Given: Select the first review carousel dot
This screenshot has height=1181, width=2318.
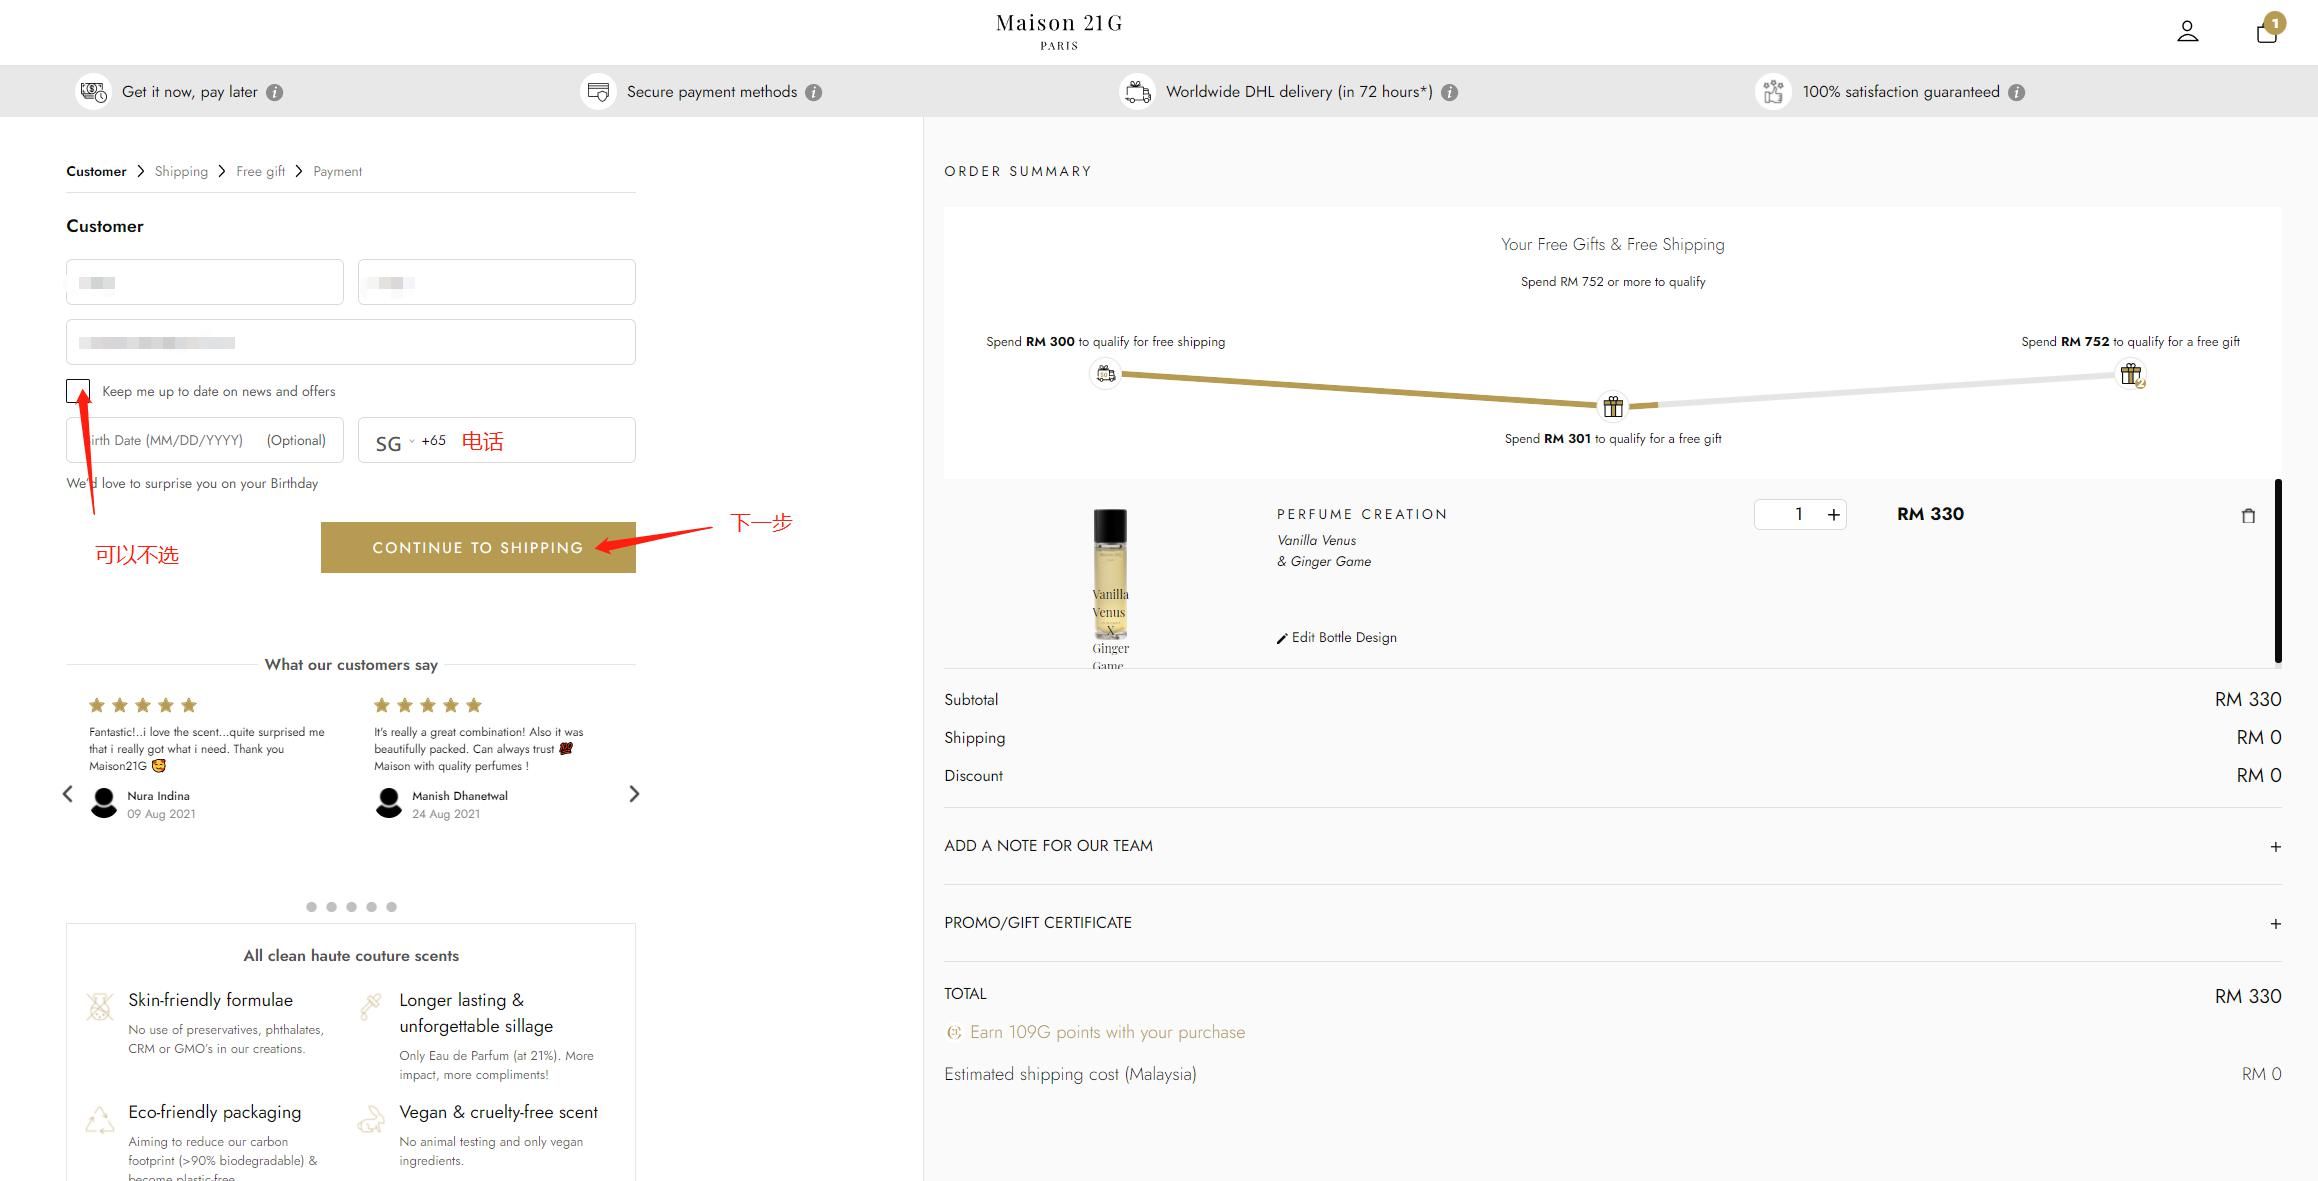Looking at the screenshot, I should (311, 907).
